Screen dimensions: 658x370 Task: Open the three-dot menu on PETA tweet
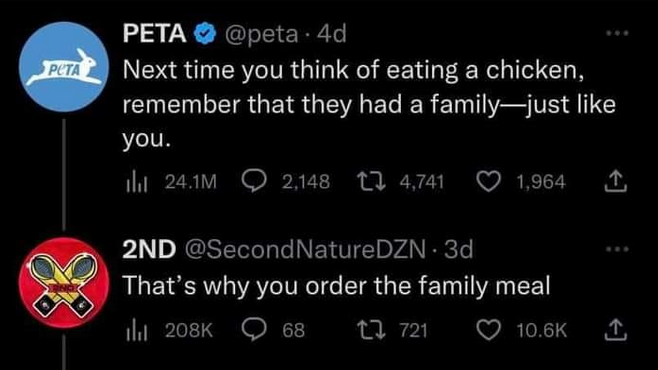(617, 33)
